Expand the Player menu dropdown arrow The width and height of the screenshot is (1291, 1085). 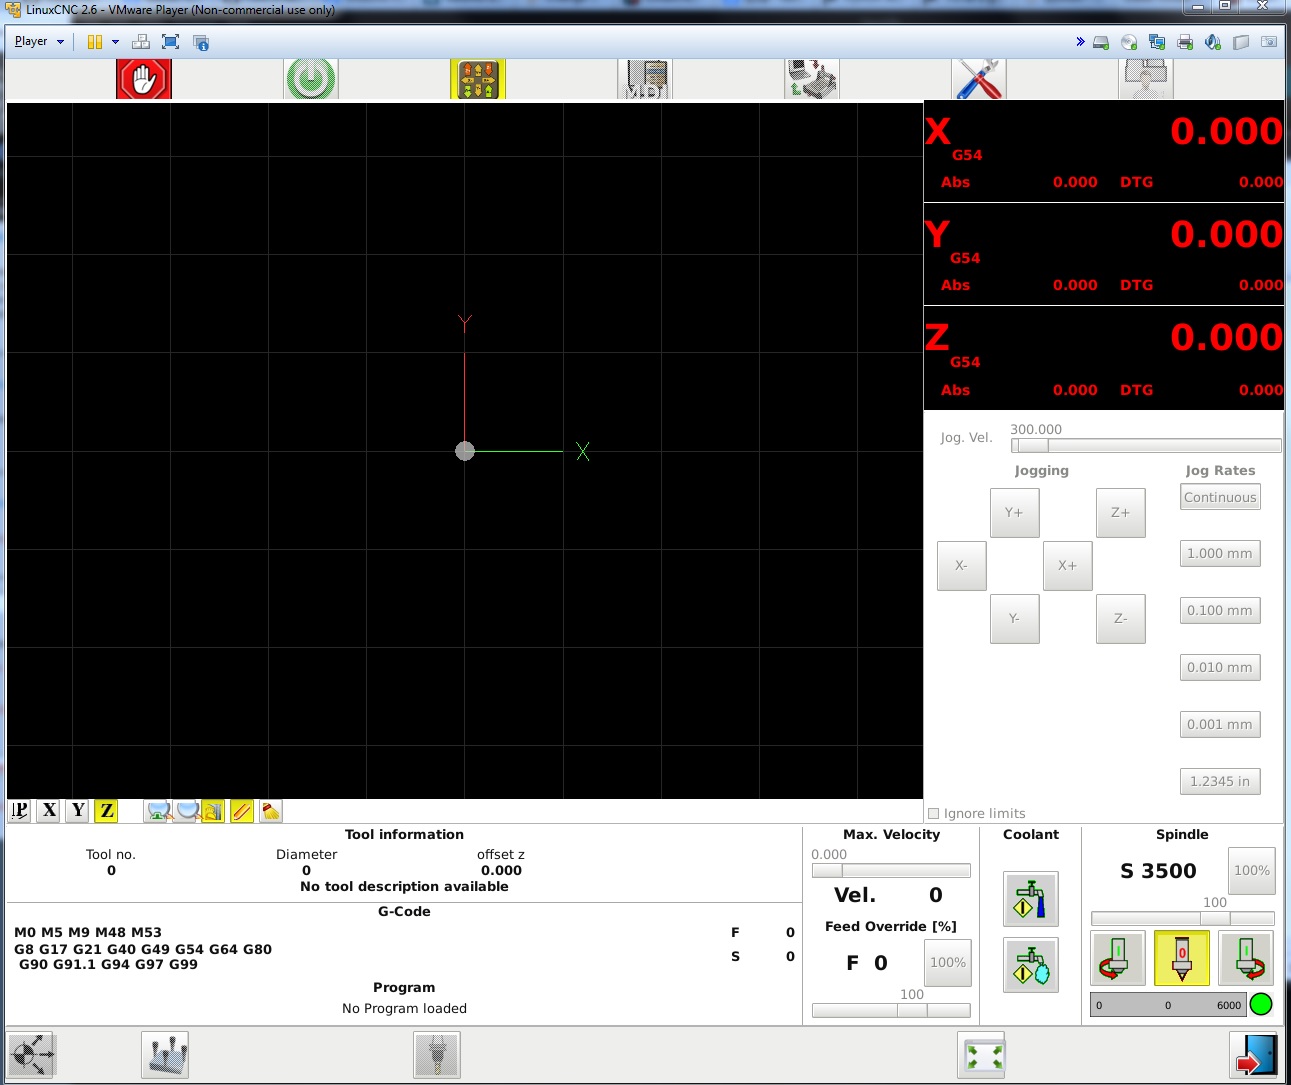click(x=61, y=42)
